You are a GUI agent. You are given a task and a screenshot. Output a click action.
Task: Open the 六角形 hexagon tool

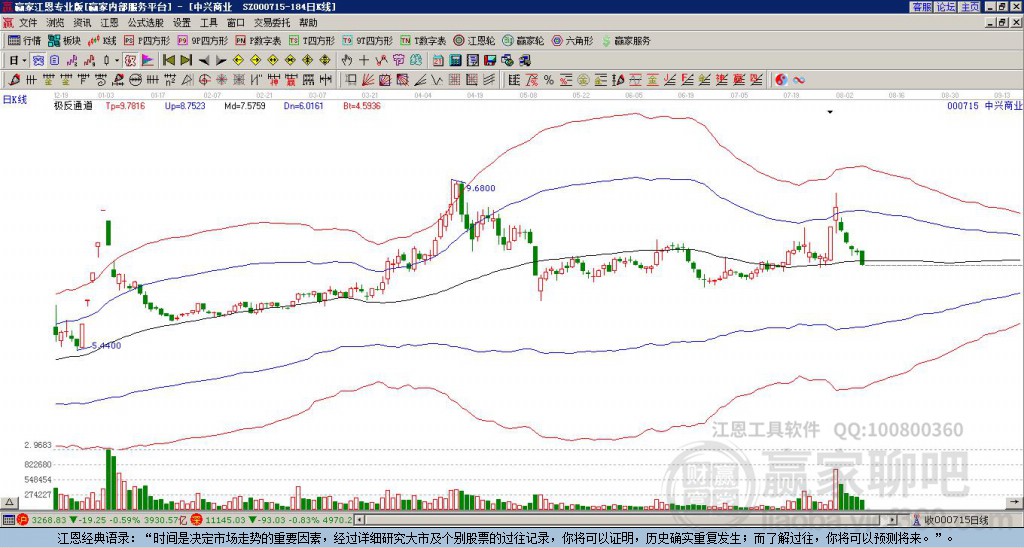point(573,41)
